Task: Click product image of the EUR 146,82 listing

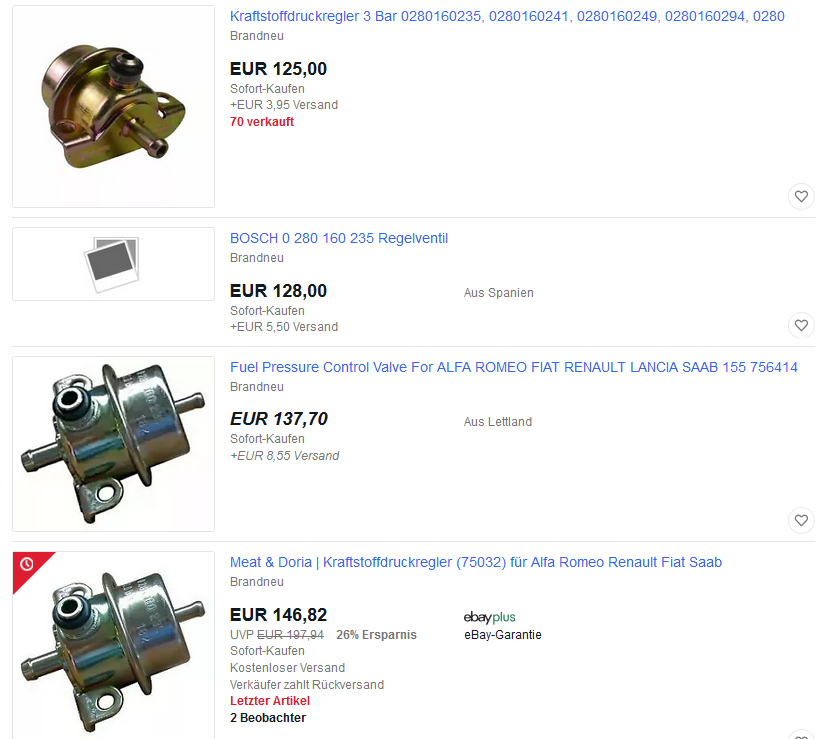Action: pos(113,645)
